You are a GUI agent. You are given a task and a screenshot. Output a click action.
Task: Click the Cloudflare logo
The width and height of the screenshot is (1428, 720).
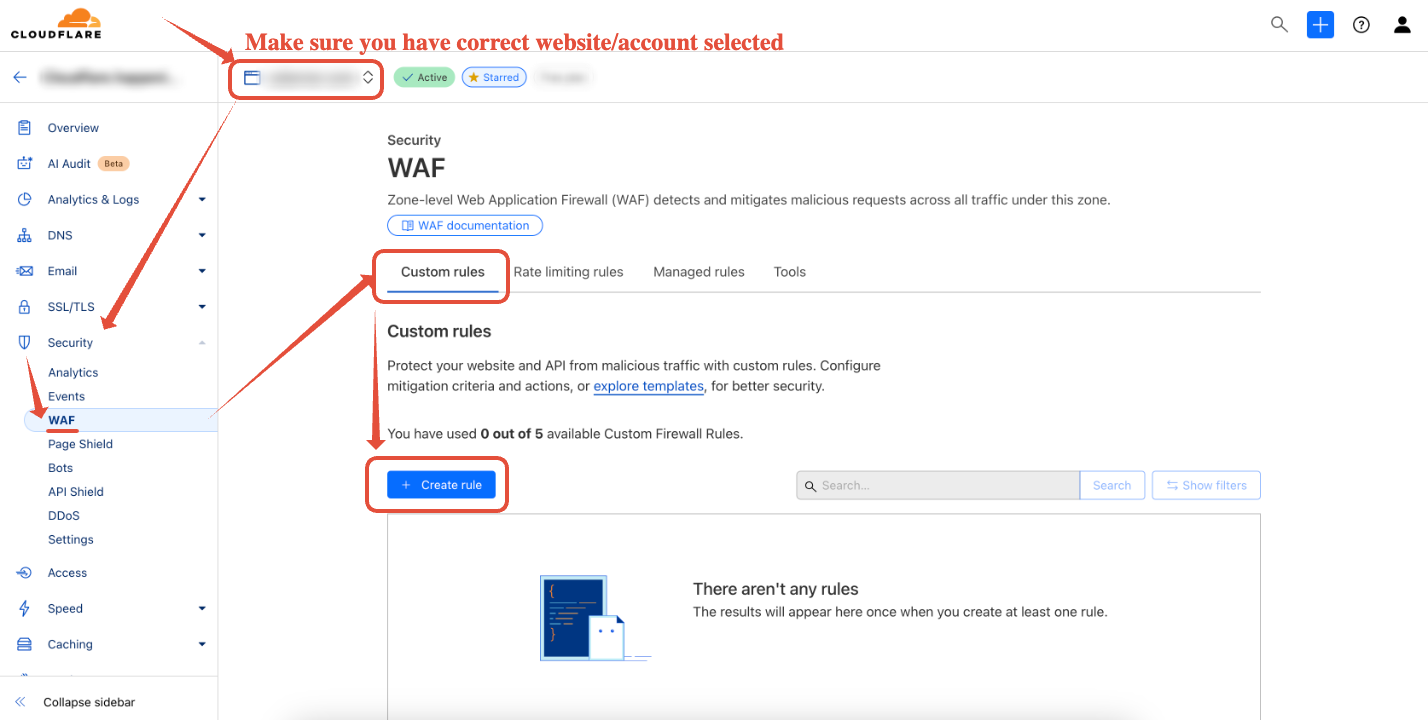pyautogui.click(x=56, y=25)
